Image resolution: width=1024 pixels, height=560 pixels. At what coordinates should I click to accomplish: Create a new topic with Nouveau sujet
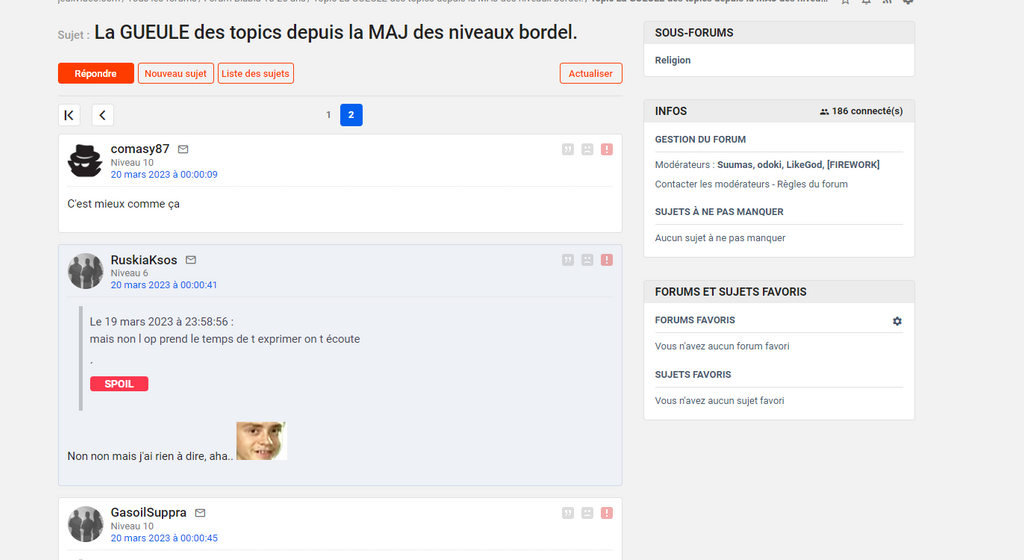tap(176, 73)
